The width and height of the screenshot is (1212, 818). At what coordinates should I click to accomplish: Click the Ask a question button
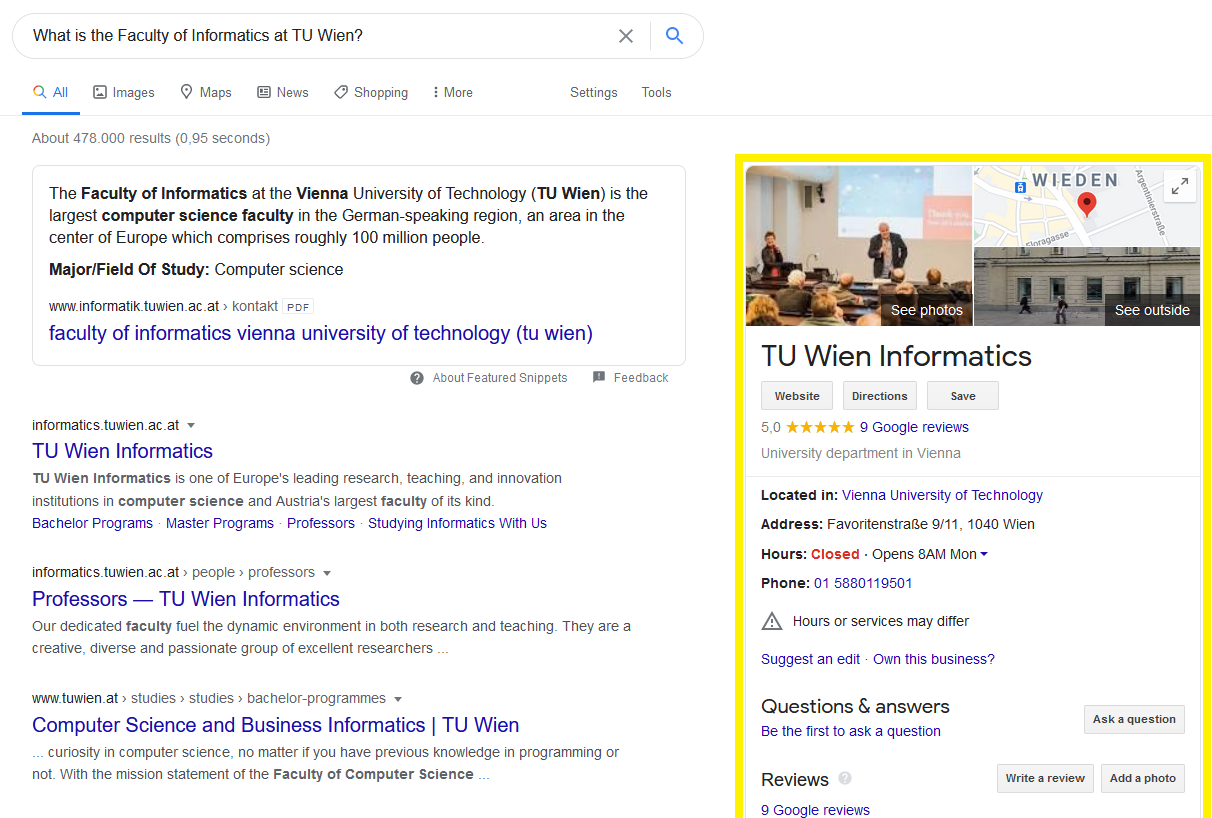pyautogui.click(x=1134, y=719)
